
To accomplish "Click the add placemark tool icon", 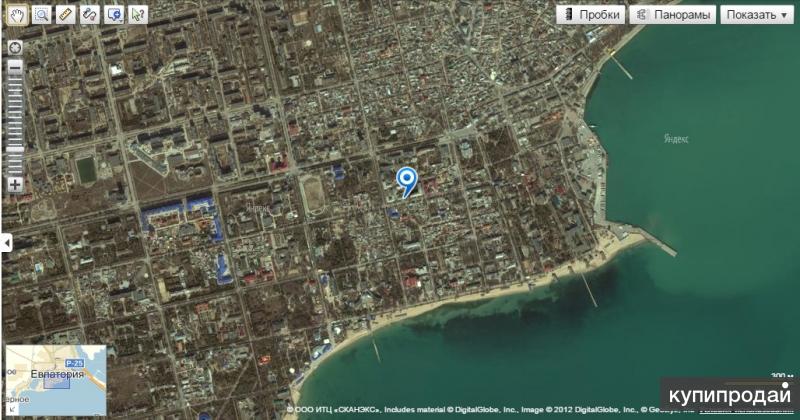I will coord(113,15).
